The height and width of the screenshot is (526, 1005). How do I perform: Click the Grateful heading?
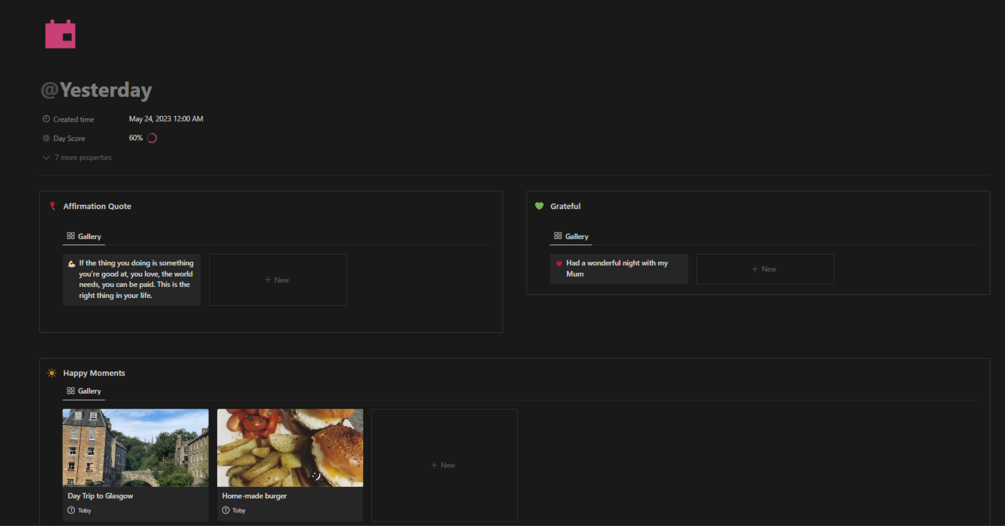pyautogui.click(x=565, y=206)
